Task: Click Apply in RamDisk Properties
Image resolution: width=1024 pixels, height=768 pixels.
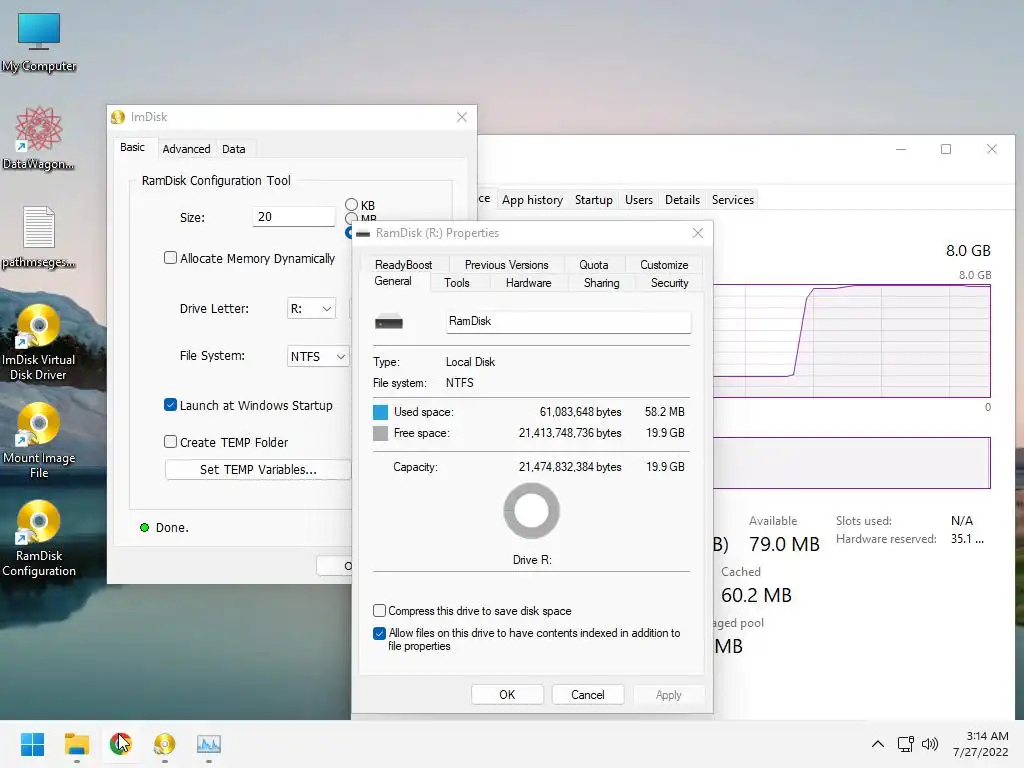Action: 668,695
